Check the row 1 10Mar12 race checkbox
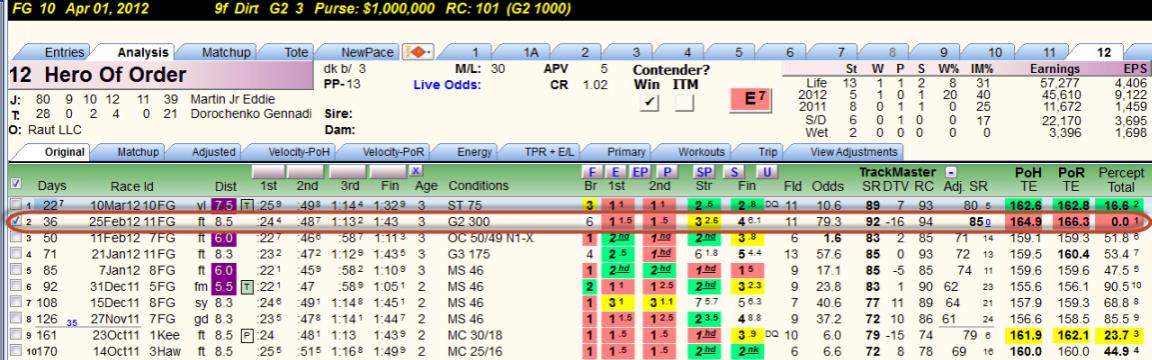Viewport: 1152px width, 360px height. (15, 204)
